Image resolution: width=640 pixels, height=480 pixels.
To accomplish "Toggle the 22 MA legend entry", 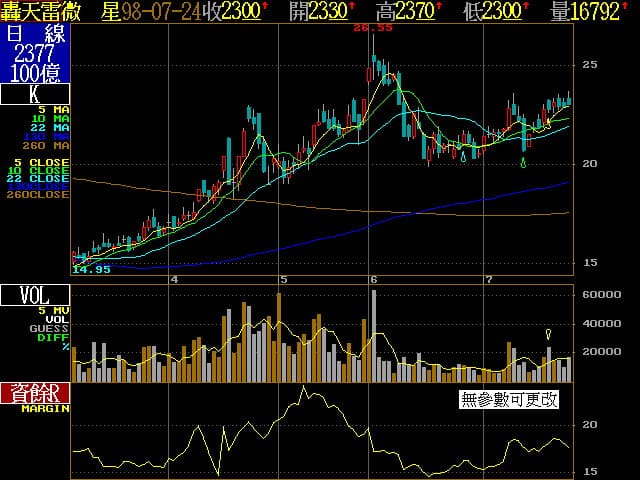I will point(55,128).
